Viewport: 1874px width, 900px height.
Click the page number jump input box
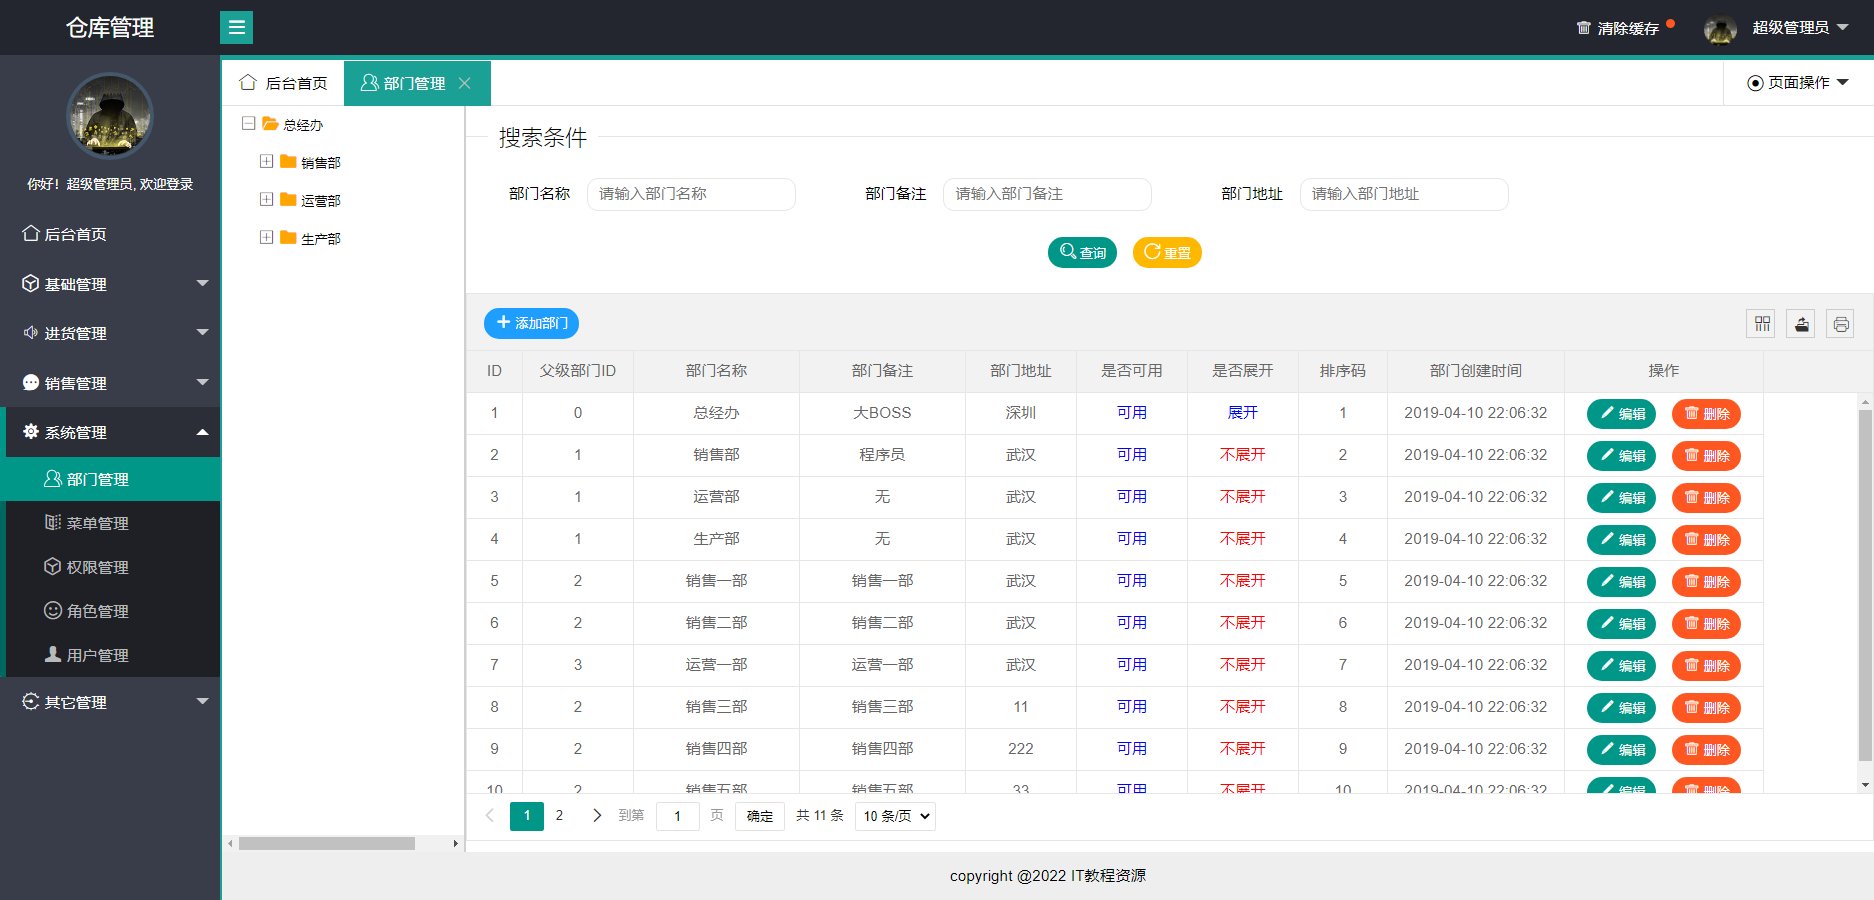[677, 816]
